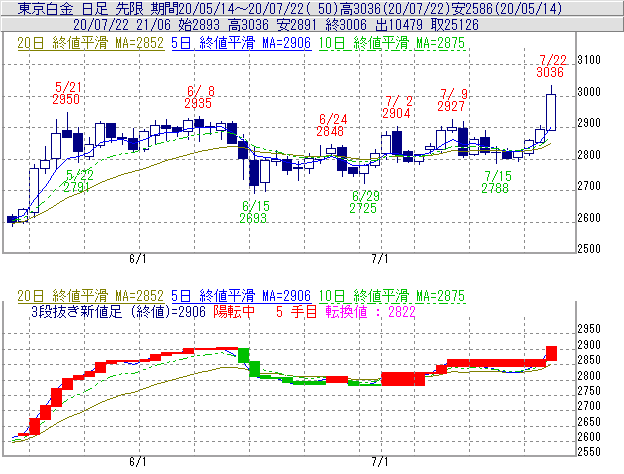Image resolution: width=624 pixels, height=474 pixels.
Task: Select 10-day MA=2875 legend in lower chart
Action: 392,296
